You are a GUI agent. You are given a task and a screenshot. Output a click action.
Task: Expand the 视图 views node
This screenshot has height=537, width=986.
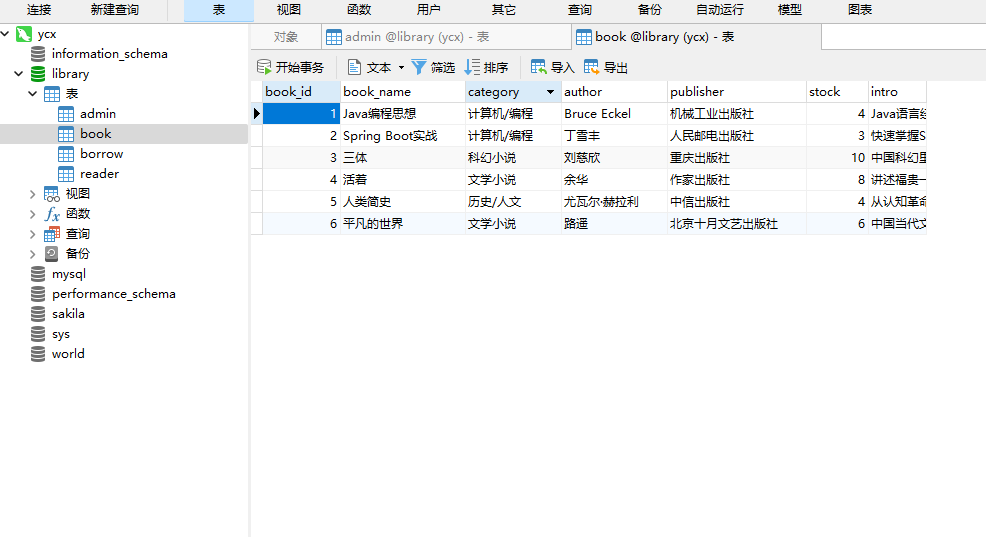click(x=33, y=194)
